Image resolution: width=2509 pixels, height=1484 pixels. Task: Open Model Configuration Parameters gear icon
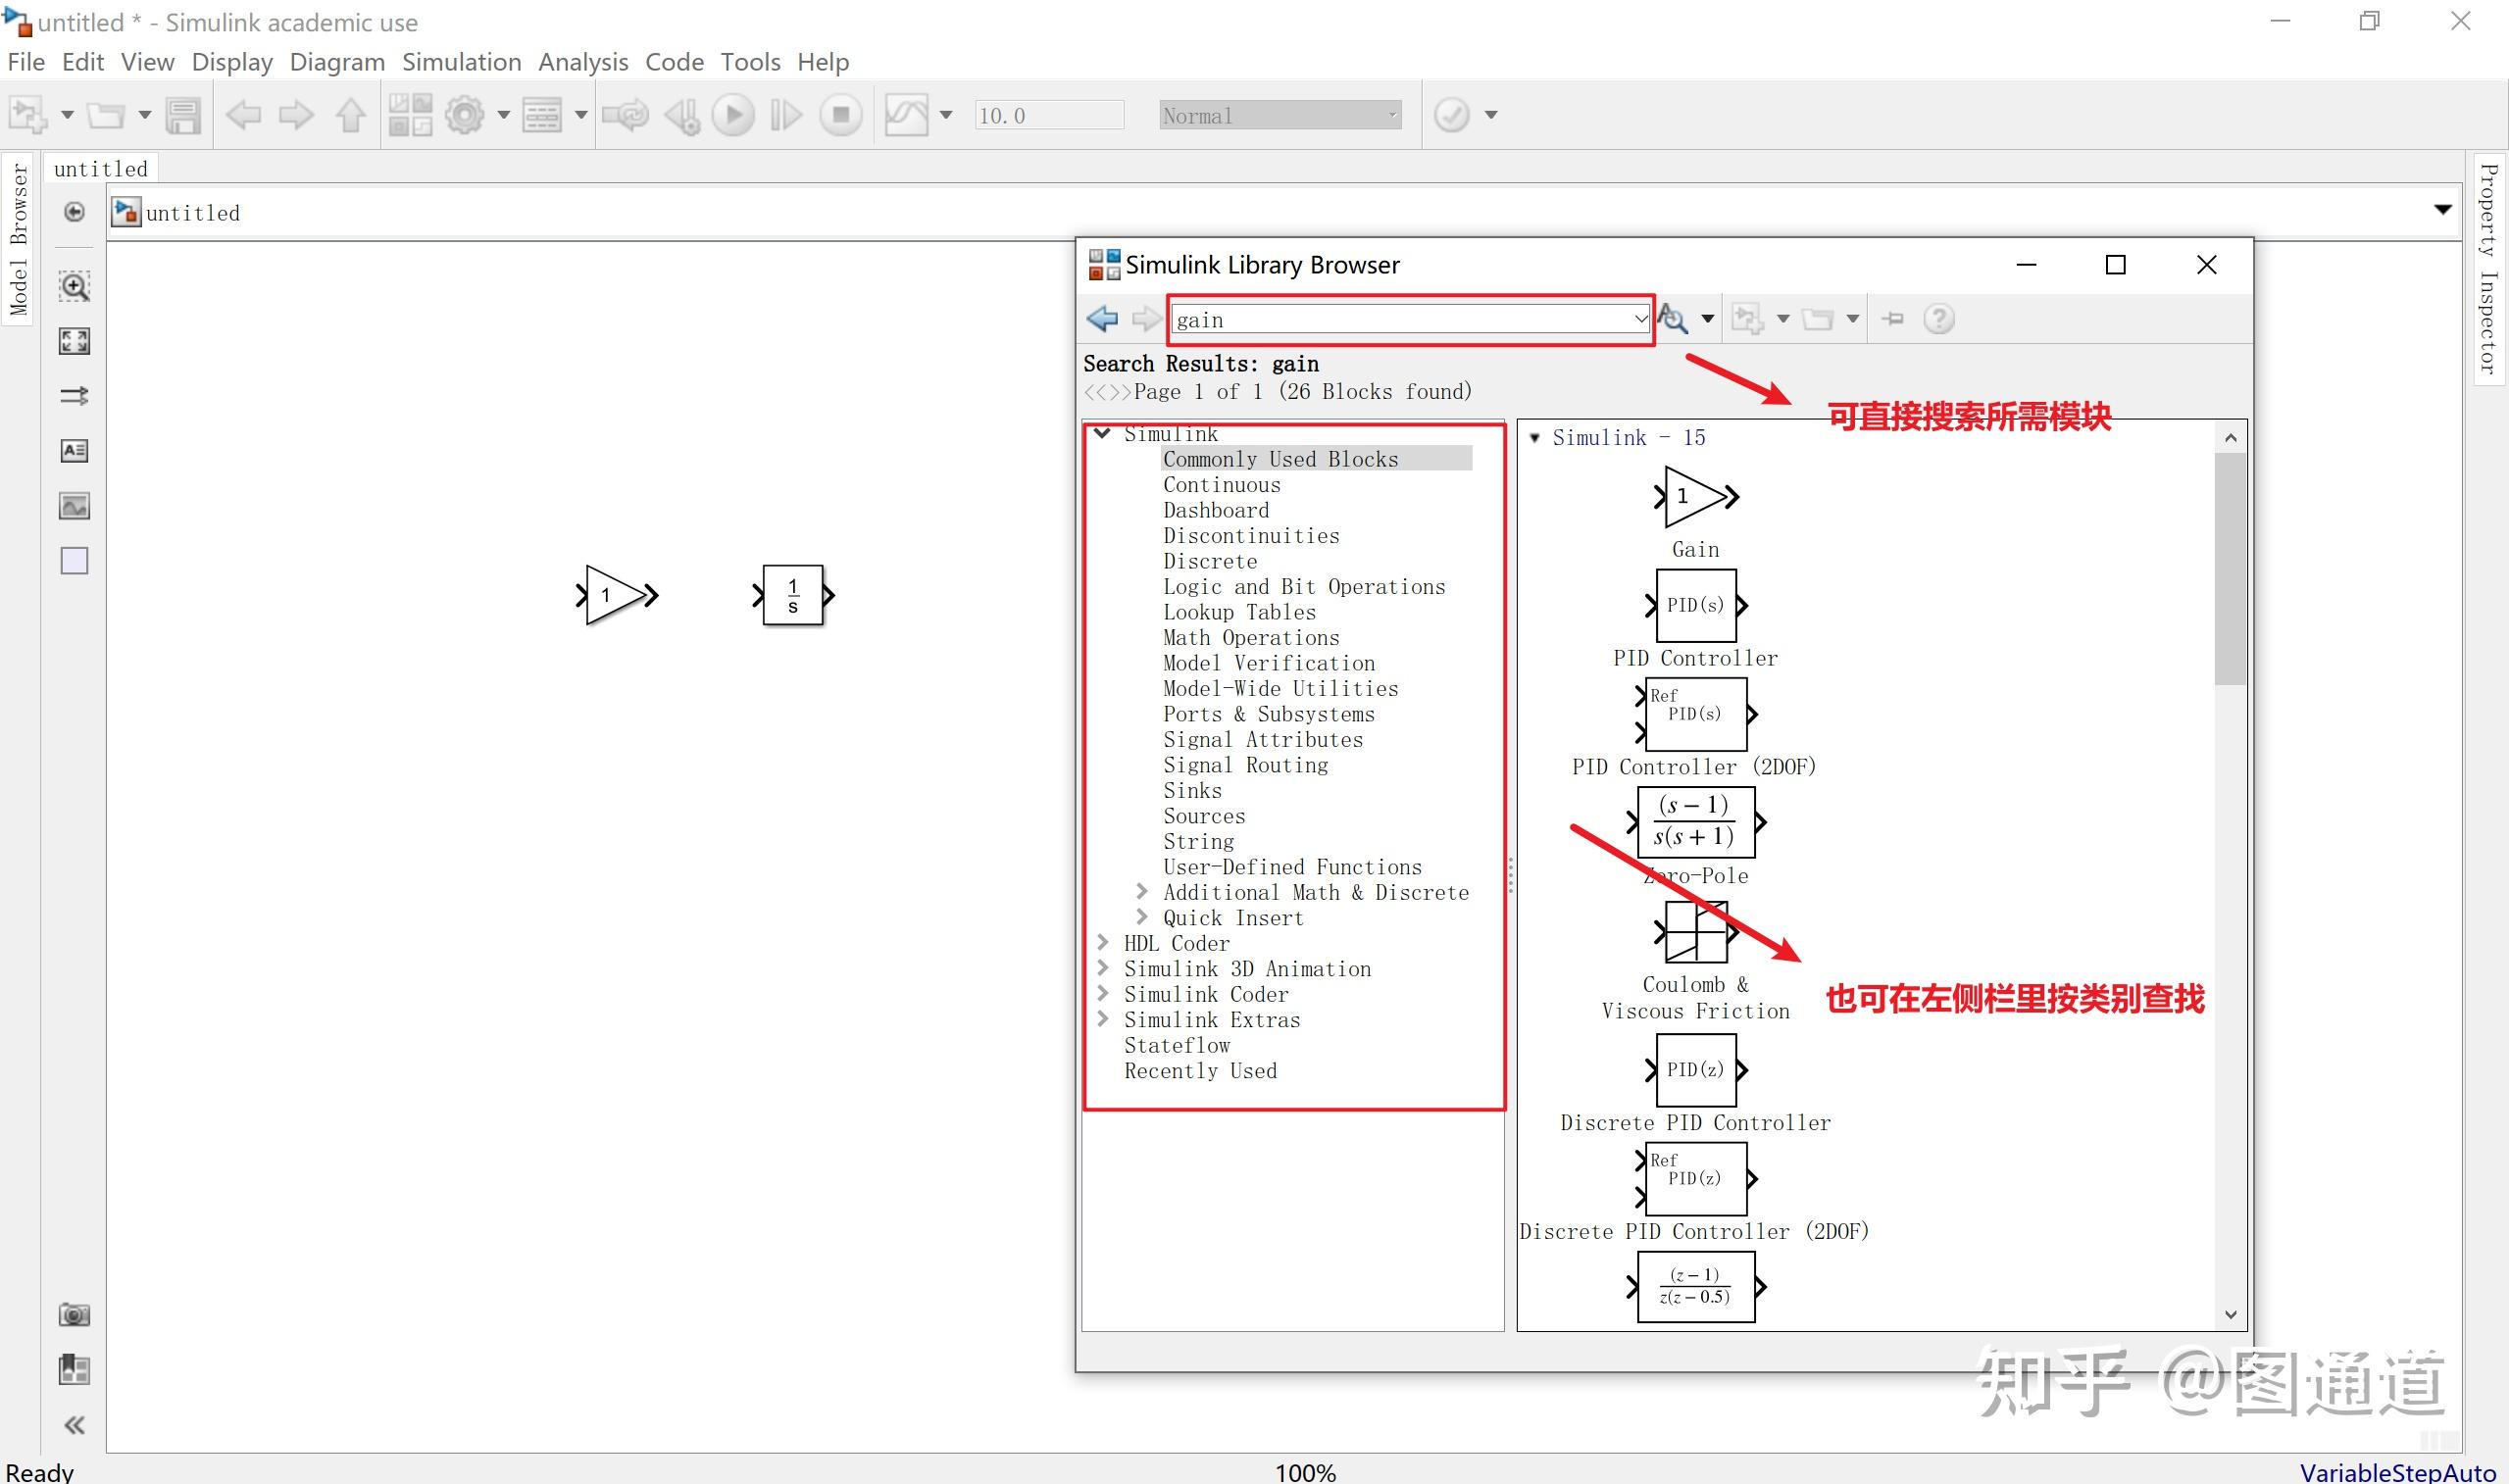[465, 115]
